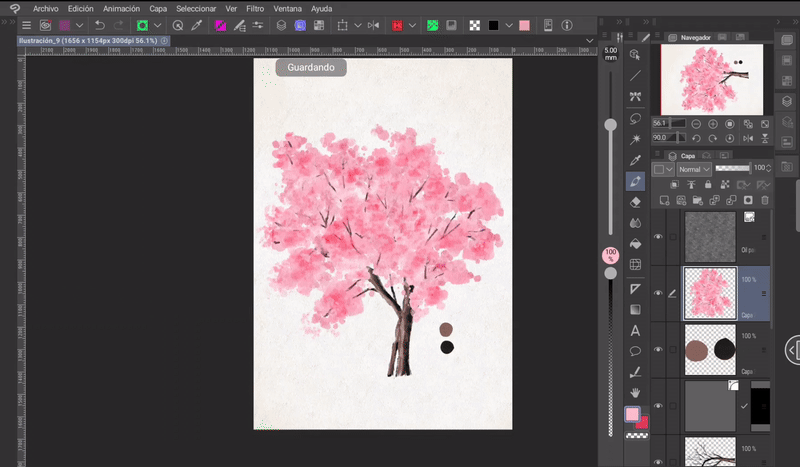Choose the Text tool
The image size is (800, 467).
coord(635,330)
